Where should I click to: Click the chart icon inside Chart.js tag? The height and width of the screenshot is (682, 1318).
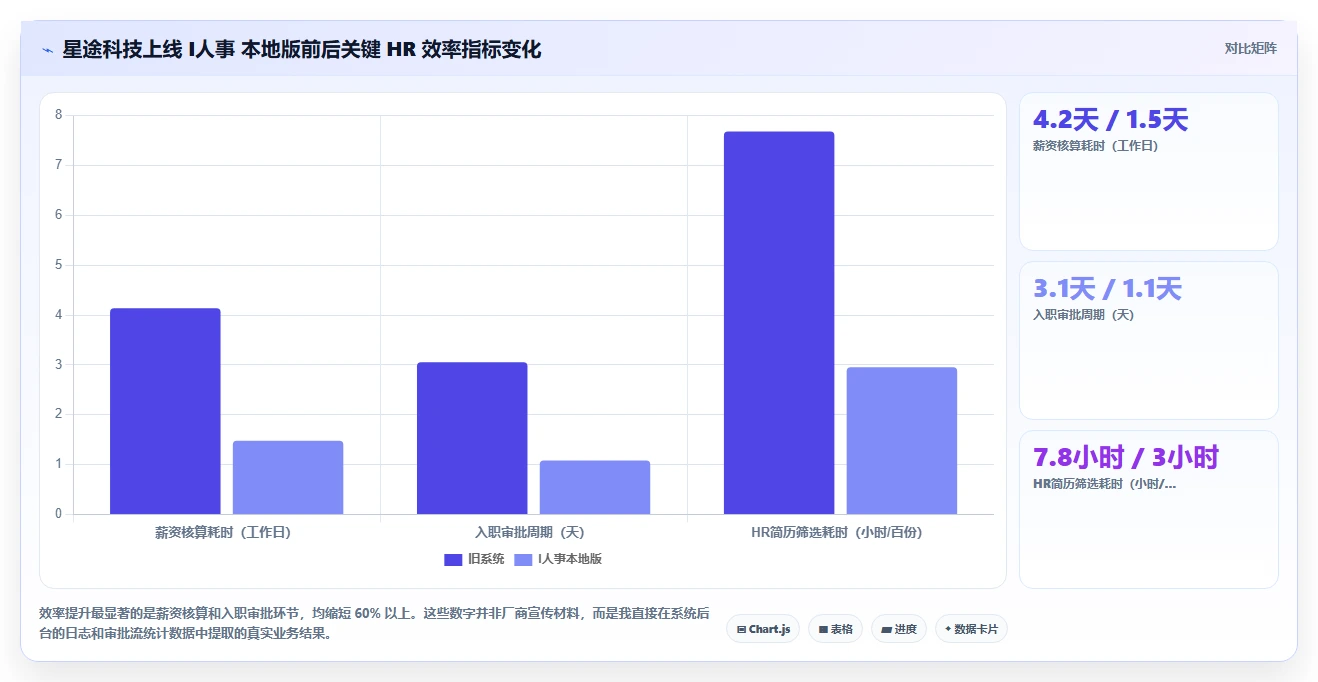tap(741, 630)
